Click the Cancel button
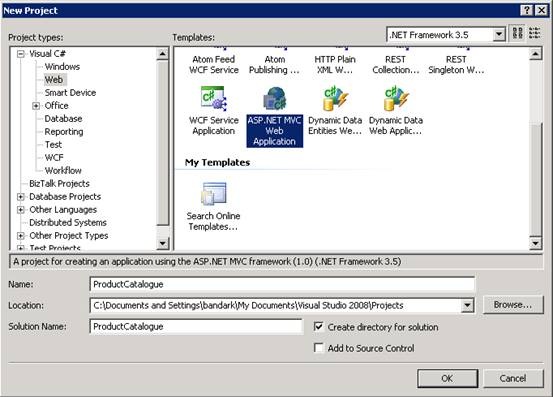 512,378
